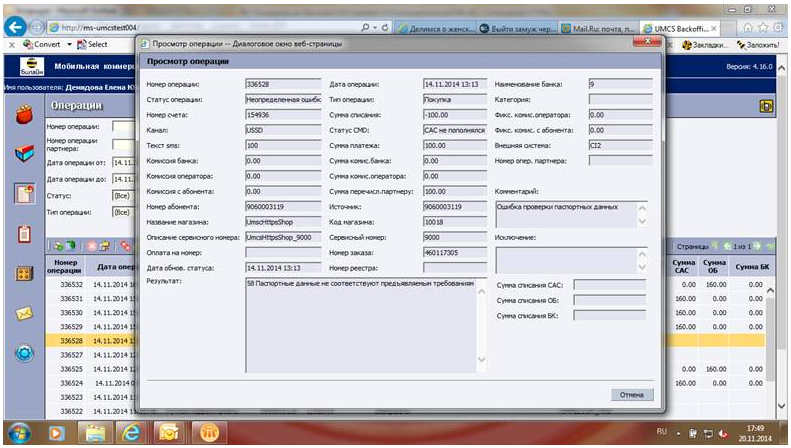Click the Beeline logo in the header

[x=32, y=66]
